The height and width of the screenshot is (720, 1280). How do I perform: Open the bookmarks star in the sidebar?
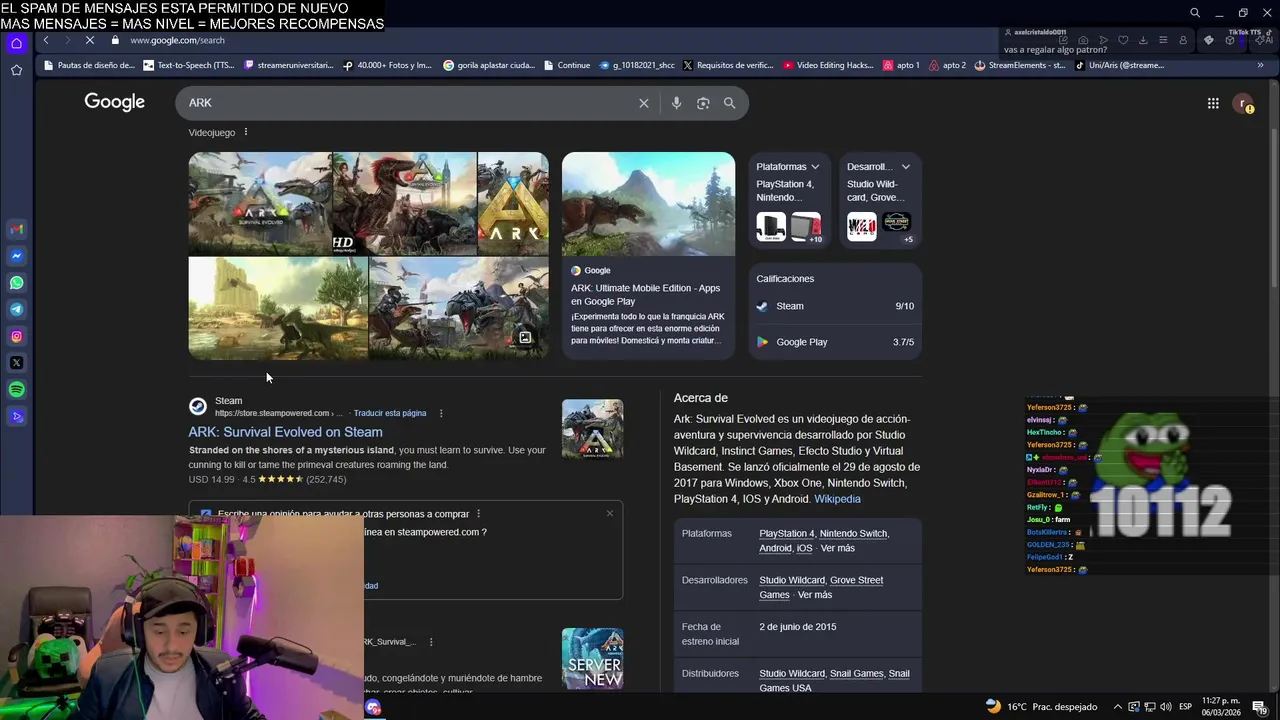[16, 70]
